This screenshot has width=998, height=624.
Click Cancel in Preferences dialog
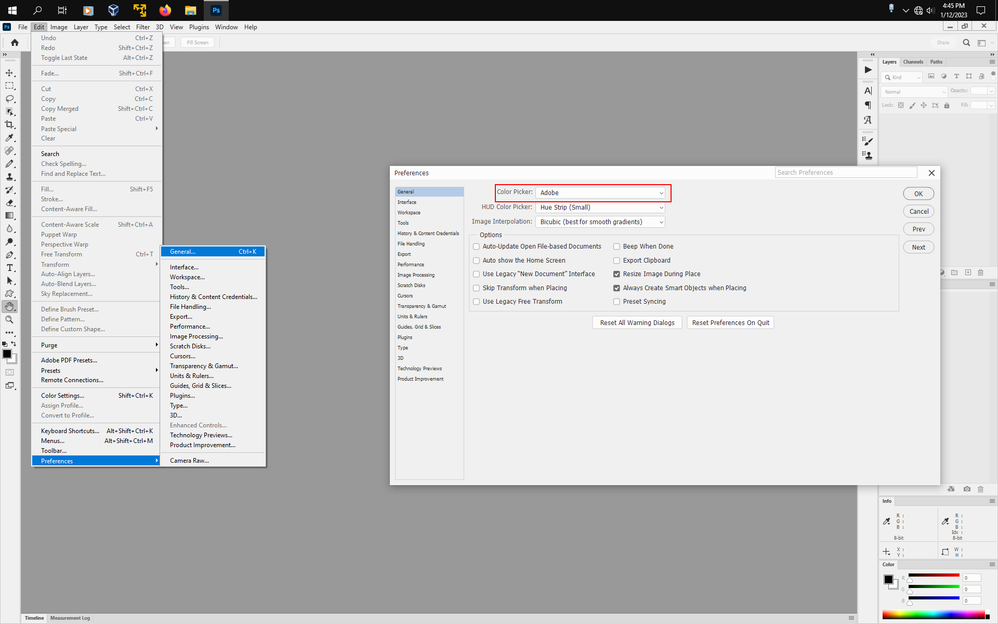pyautogui.click(x=918, y=211)
